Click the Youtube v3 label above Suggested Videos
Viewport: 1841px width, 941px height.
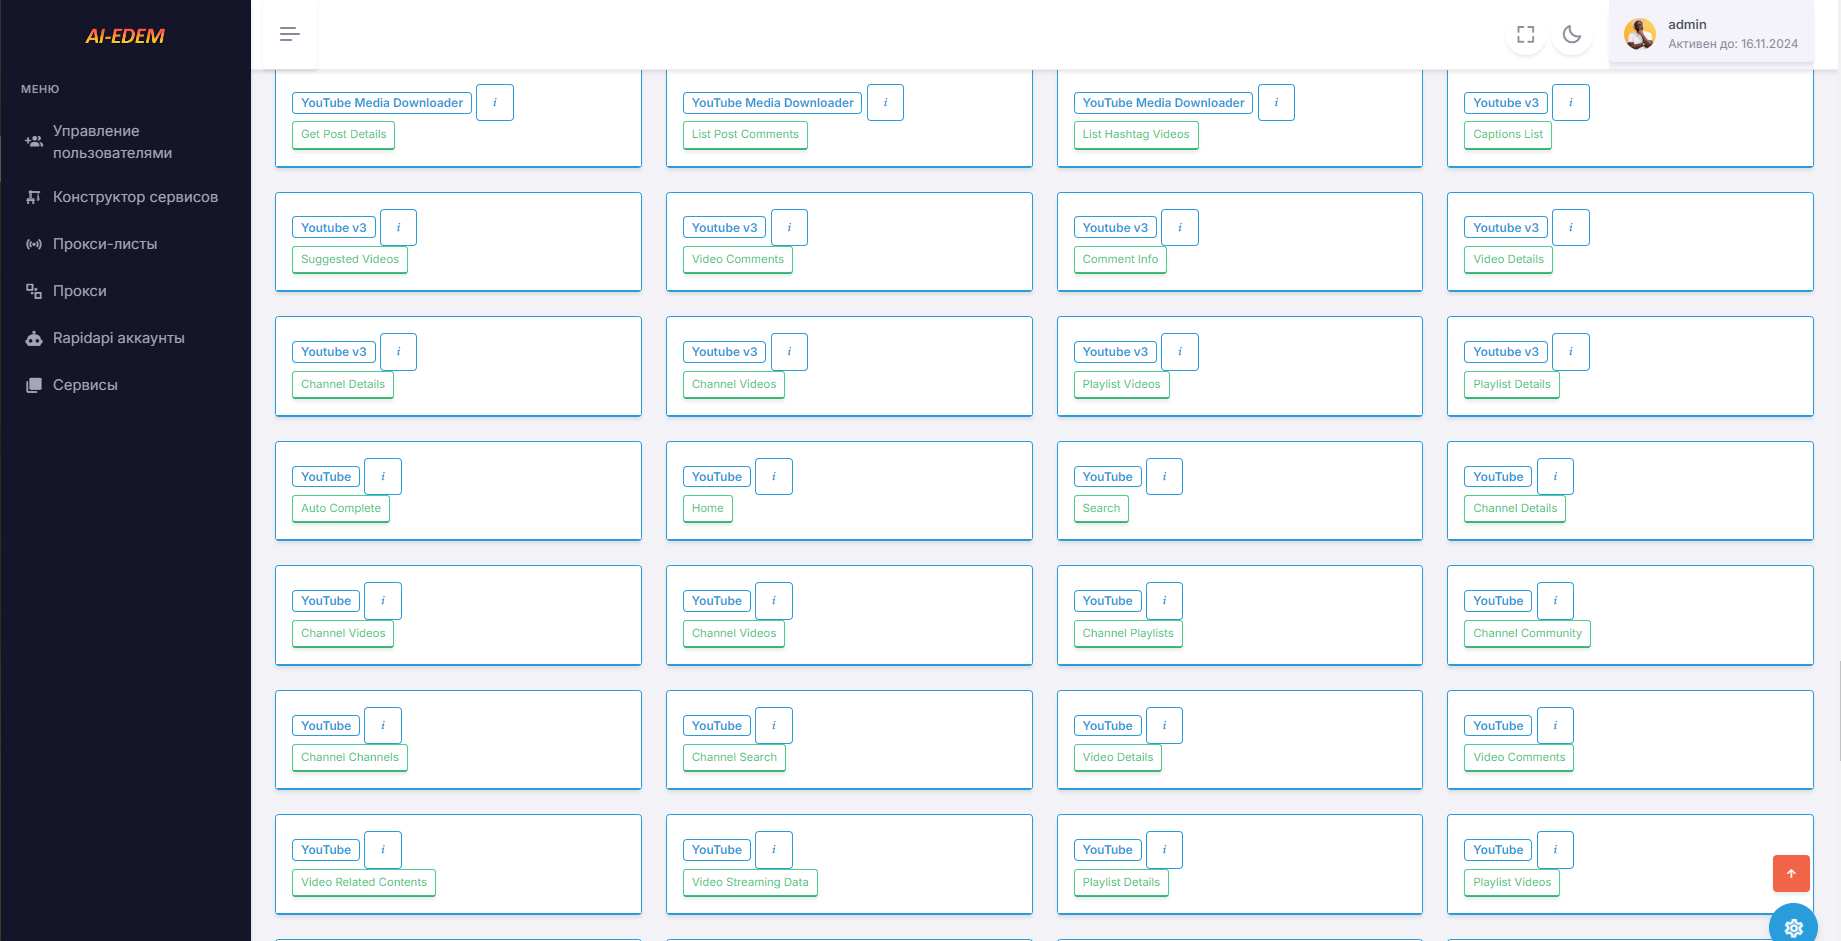[334, 228]
